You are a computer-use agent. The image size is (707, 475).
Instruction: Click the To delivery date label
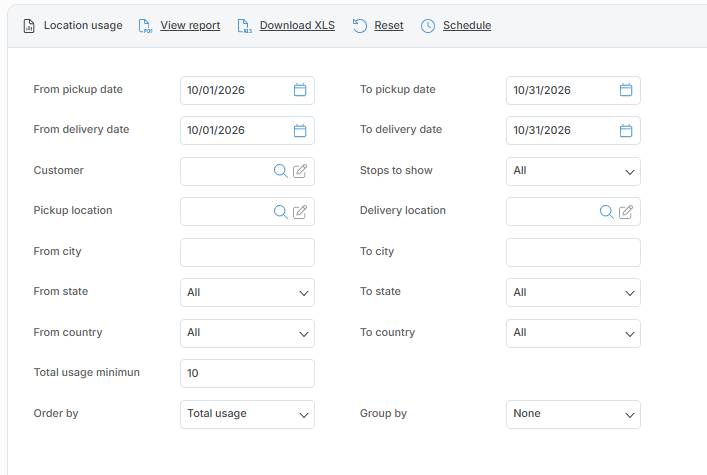coord(401,129)
